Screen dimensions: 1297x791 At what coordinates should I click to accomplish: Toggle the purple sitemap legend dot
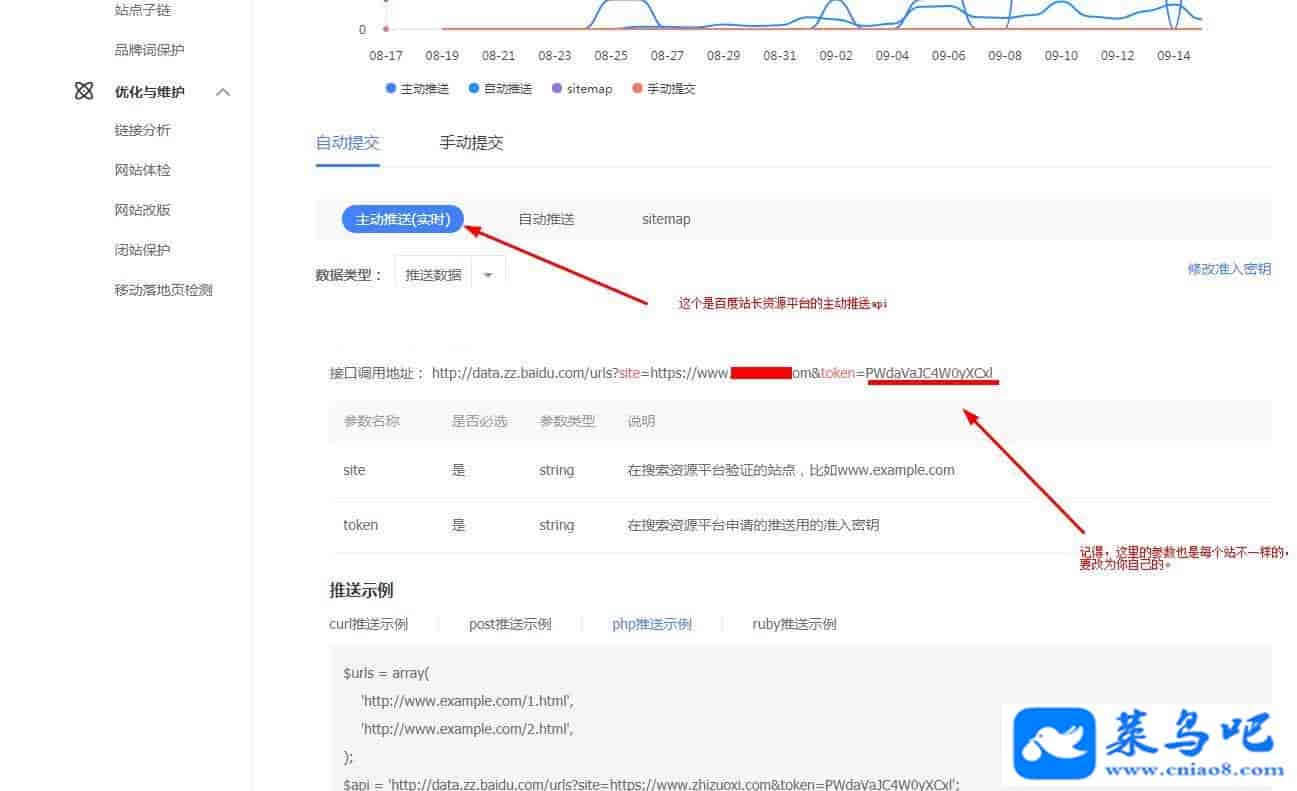coord(556,88)
